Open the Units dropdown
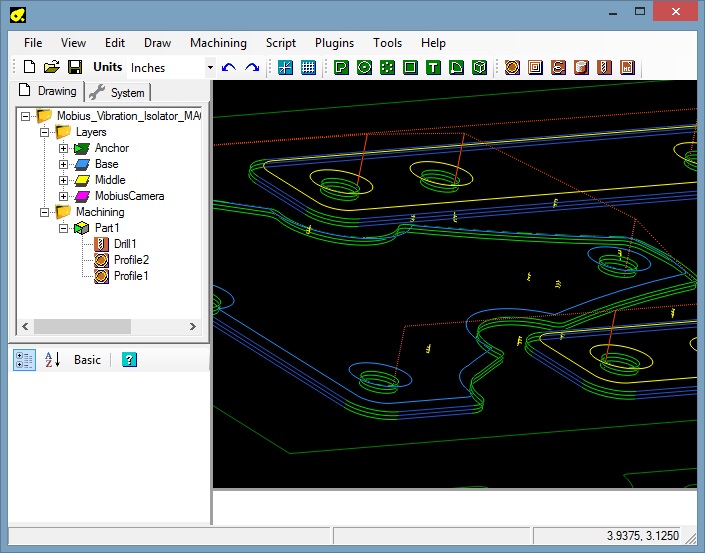 click(210, 68)
